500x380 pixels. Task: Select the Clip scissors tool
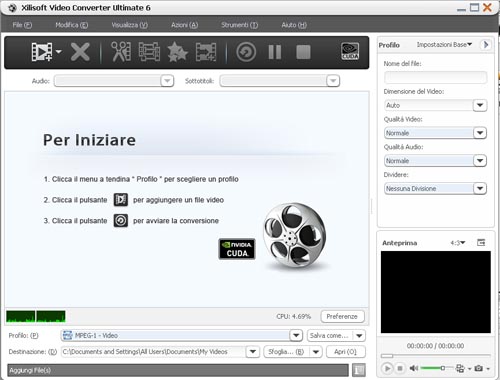pos(121,52)
